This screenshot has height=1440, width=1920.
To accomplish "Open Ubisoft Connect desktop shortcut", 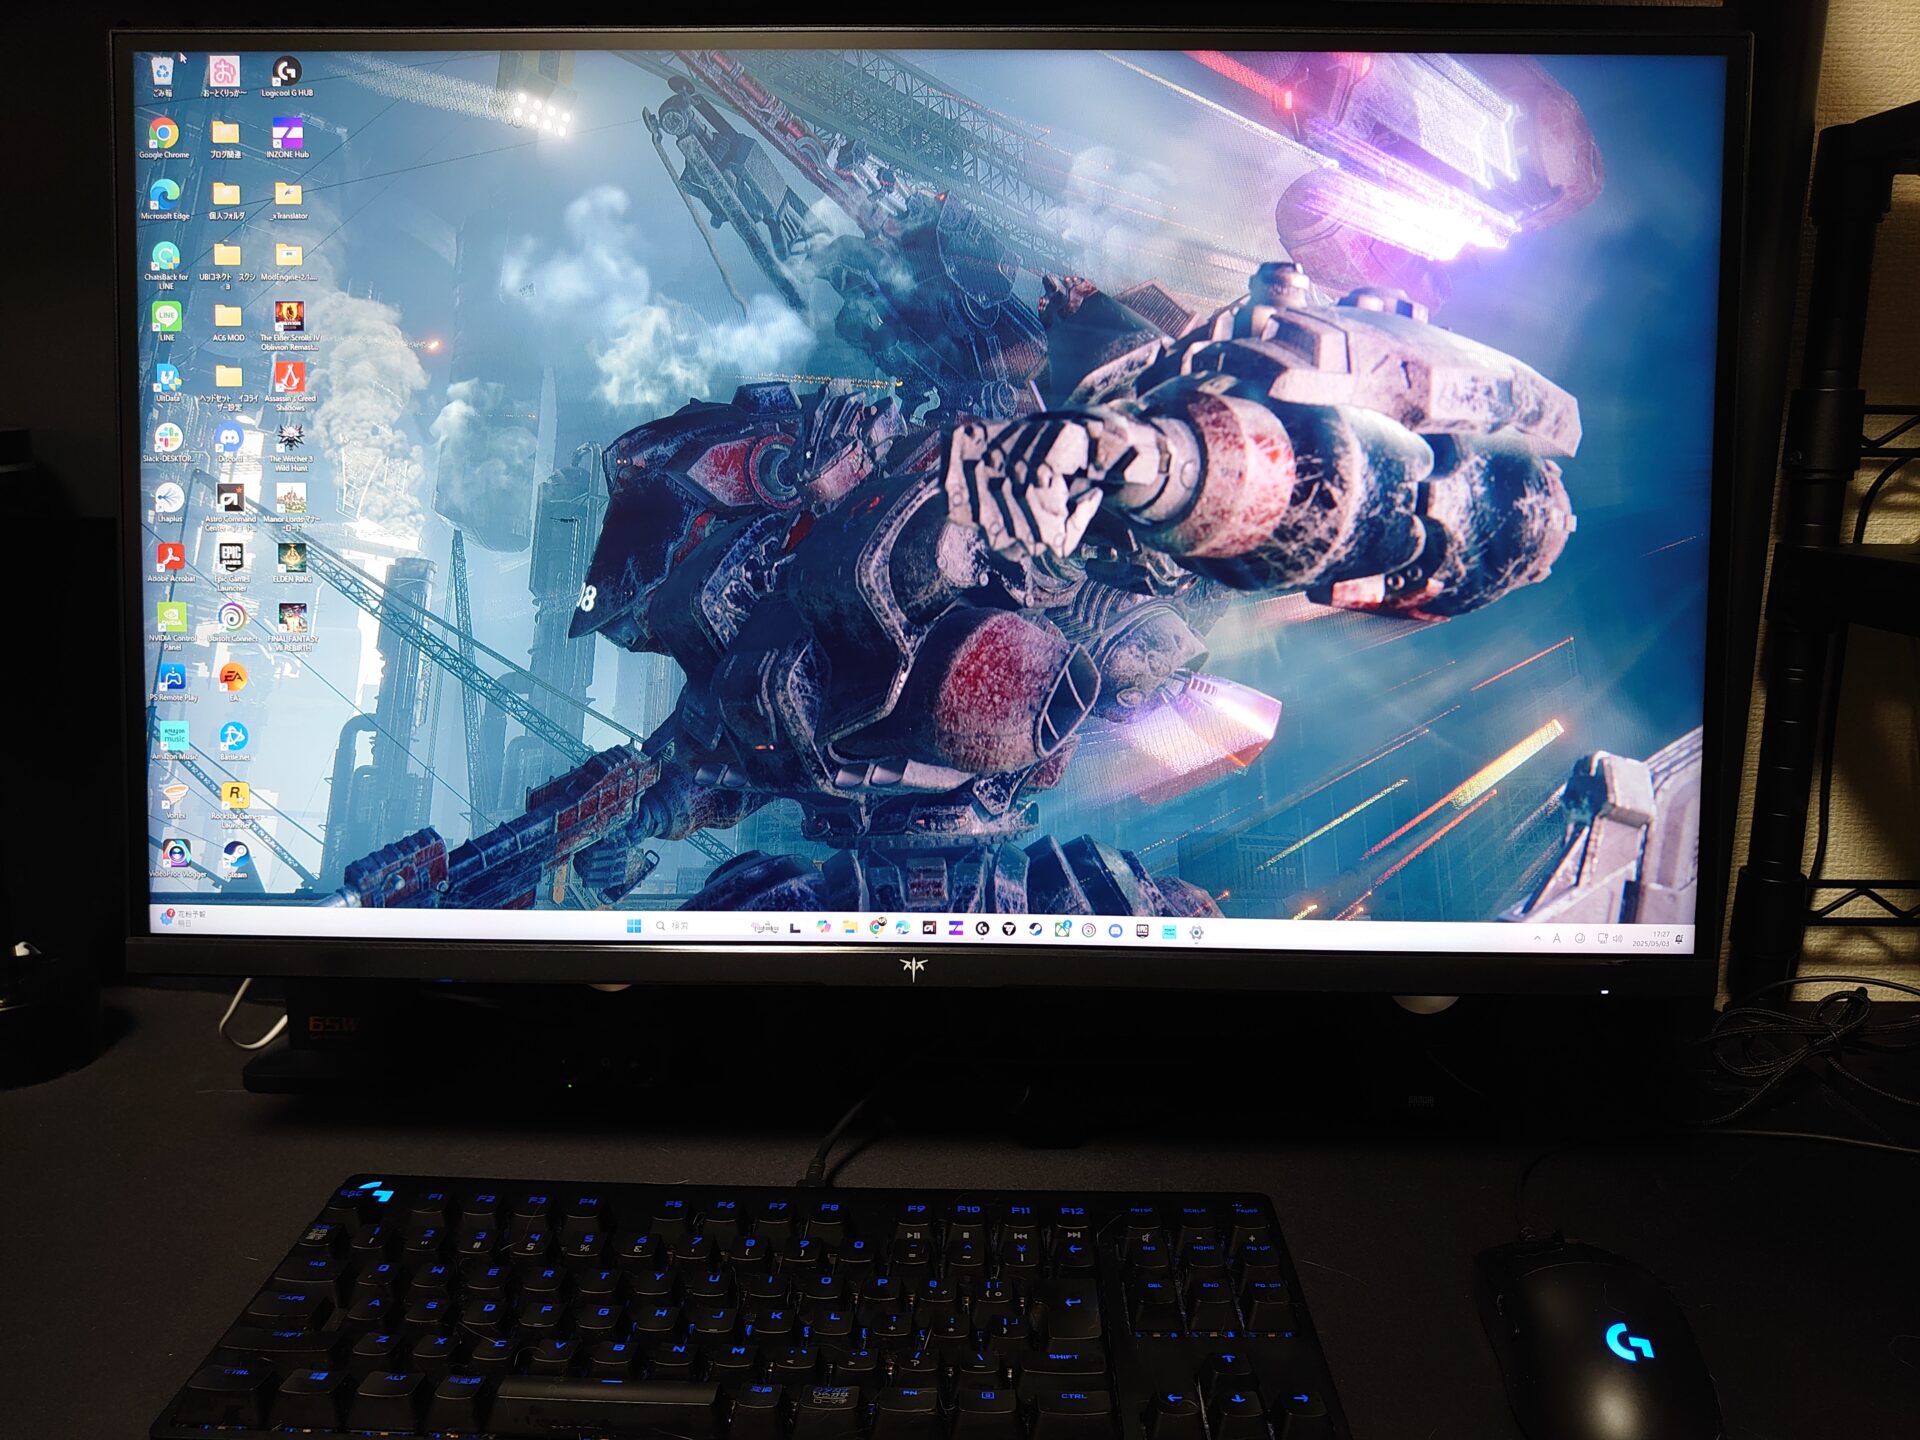I will (232, 623).
